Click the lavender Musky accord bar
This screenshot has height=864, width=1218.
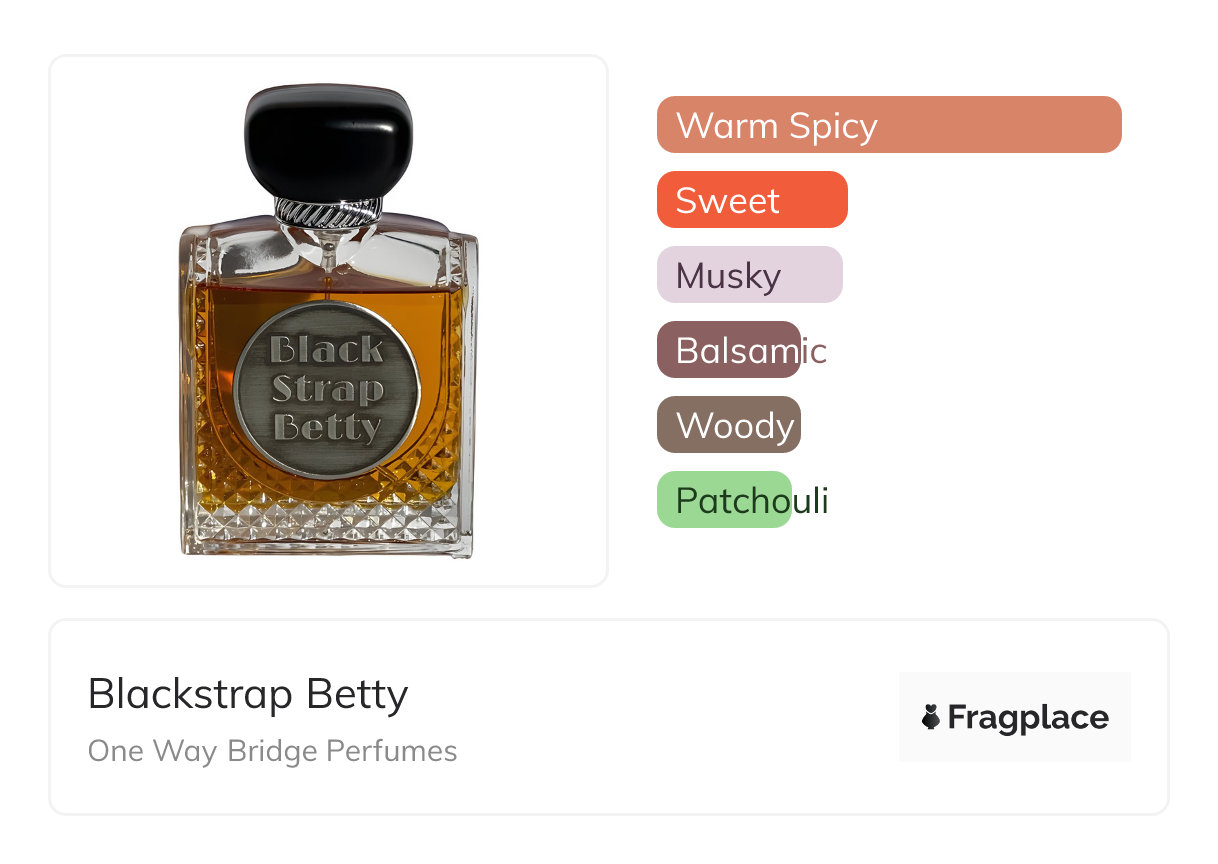(749, 275)
